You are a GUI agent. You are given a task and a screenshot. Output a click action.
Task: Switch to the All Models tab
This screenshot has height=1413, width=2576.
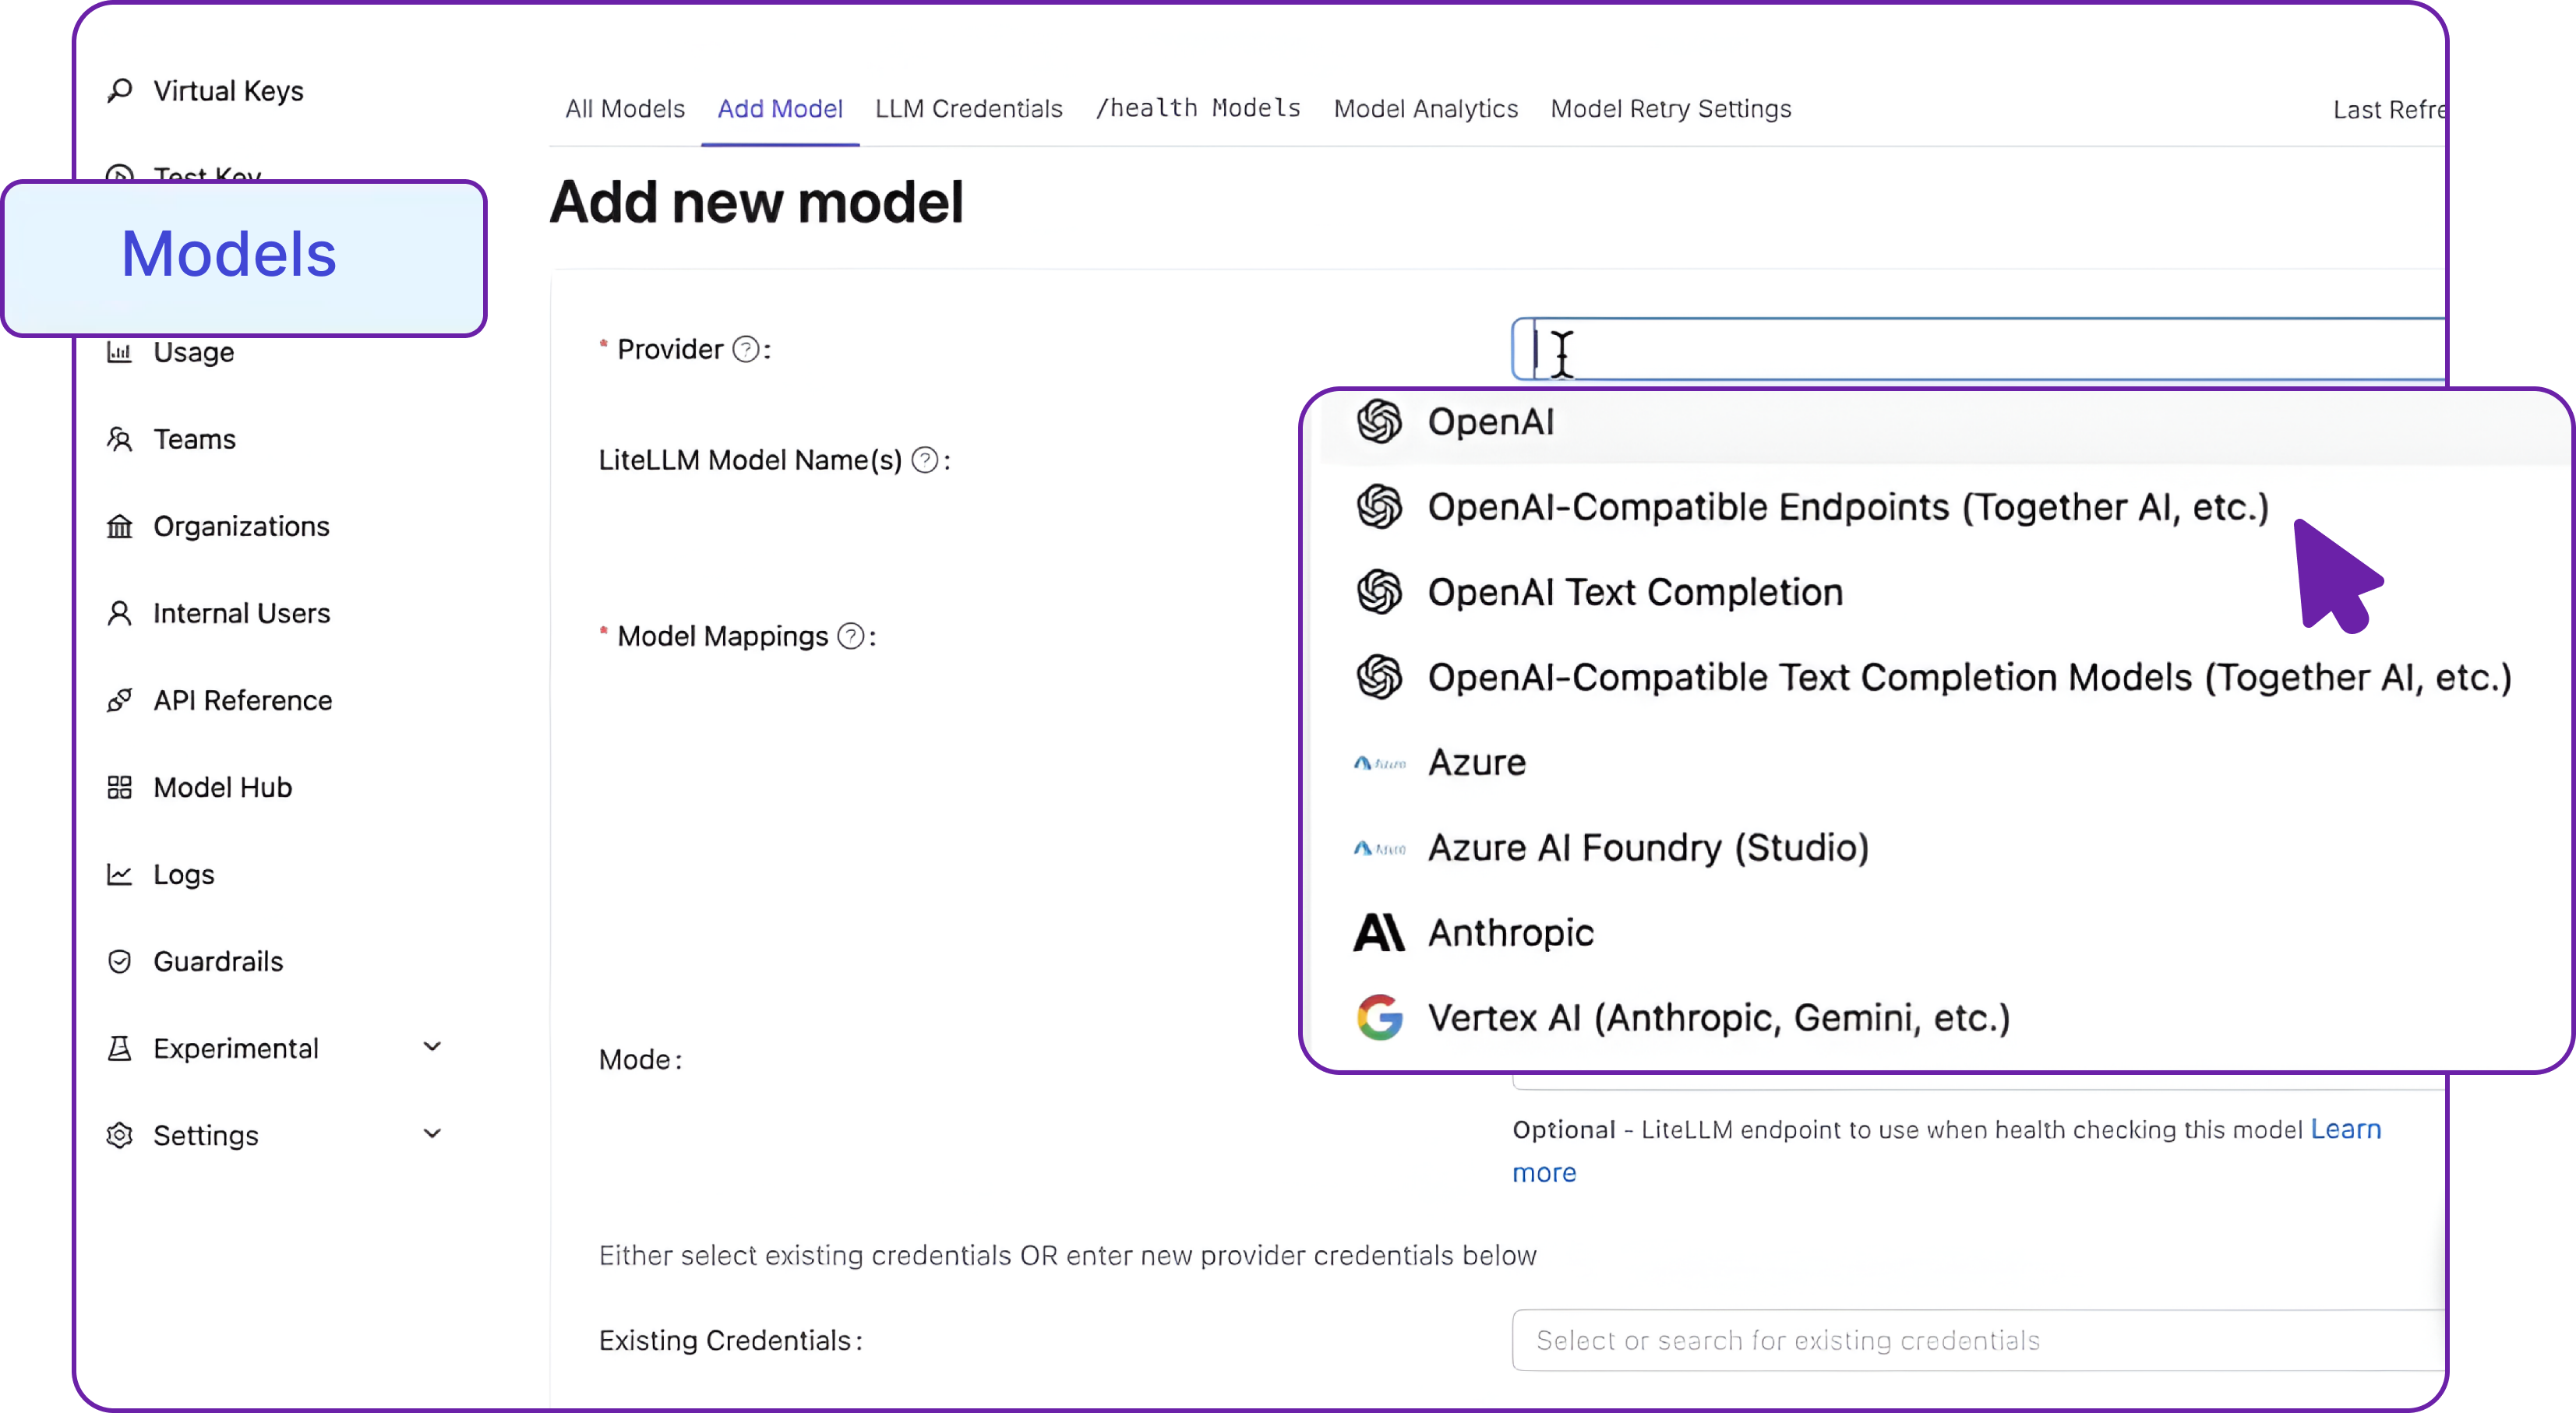624,109
